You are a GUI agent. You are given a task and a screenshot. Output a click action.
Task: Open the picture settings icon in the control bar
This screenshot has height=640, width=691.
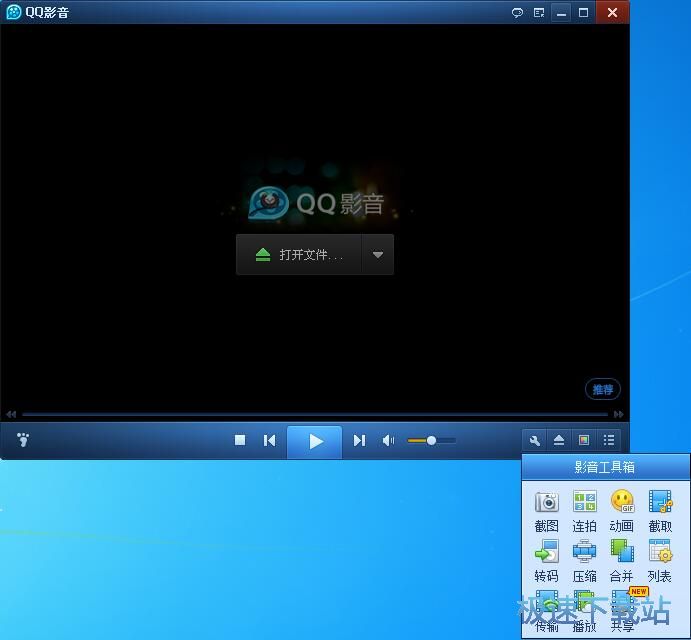coord(583,440)
